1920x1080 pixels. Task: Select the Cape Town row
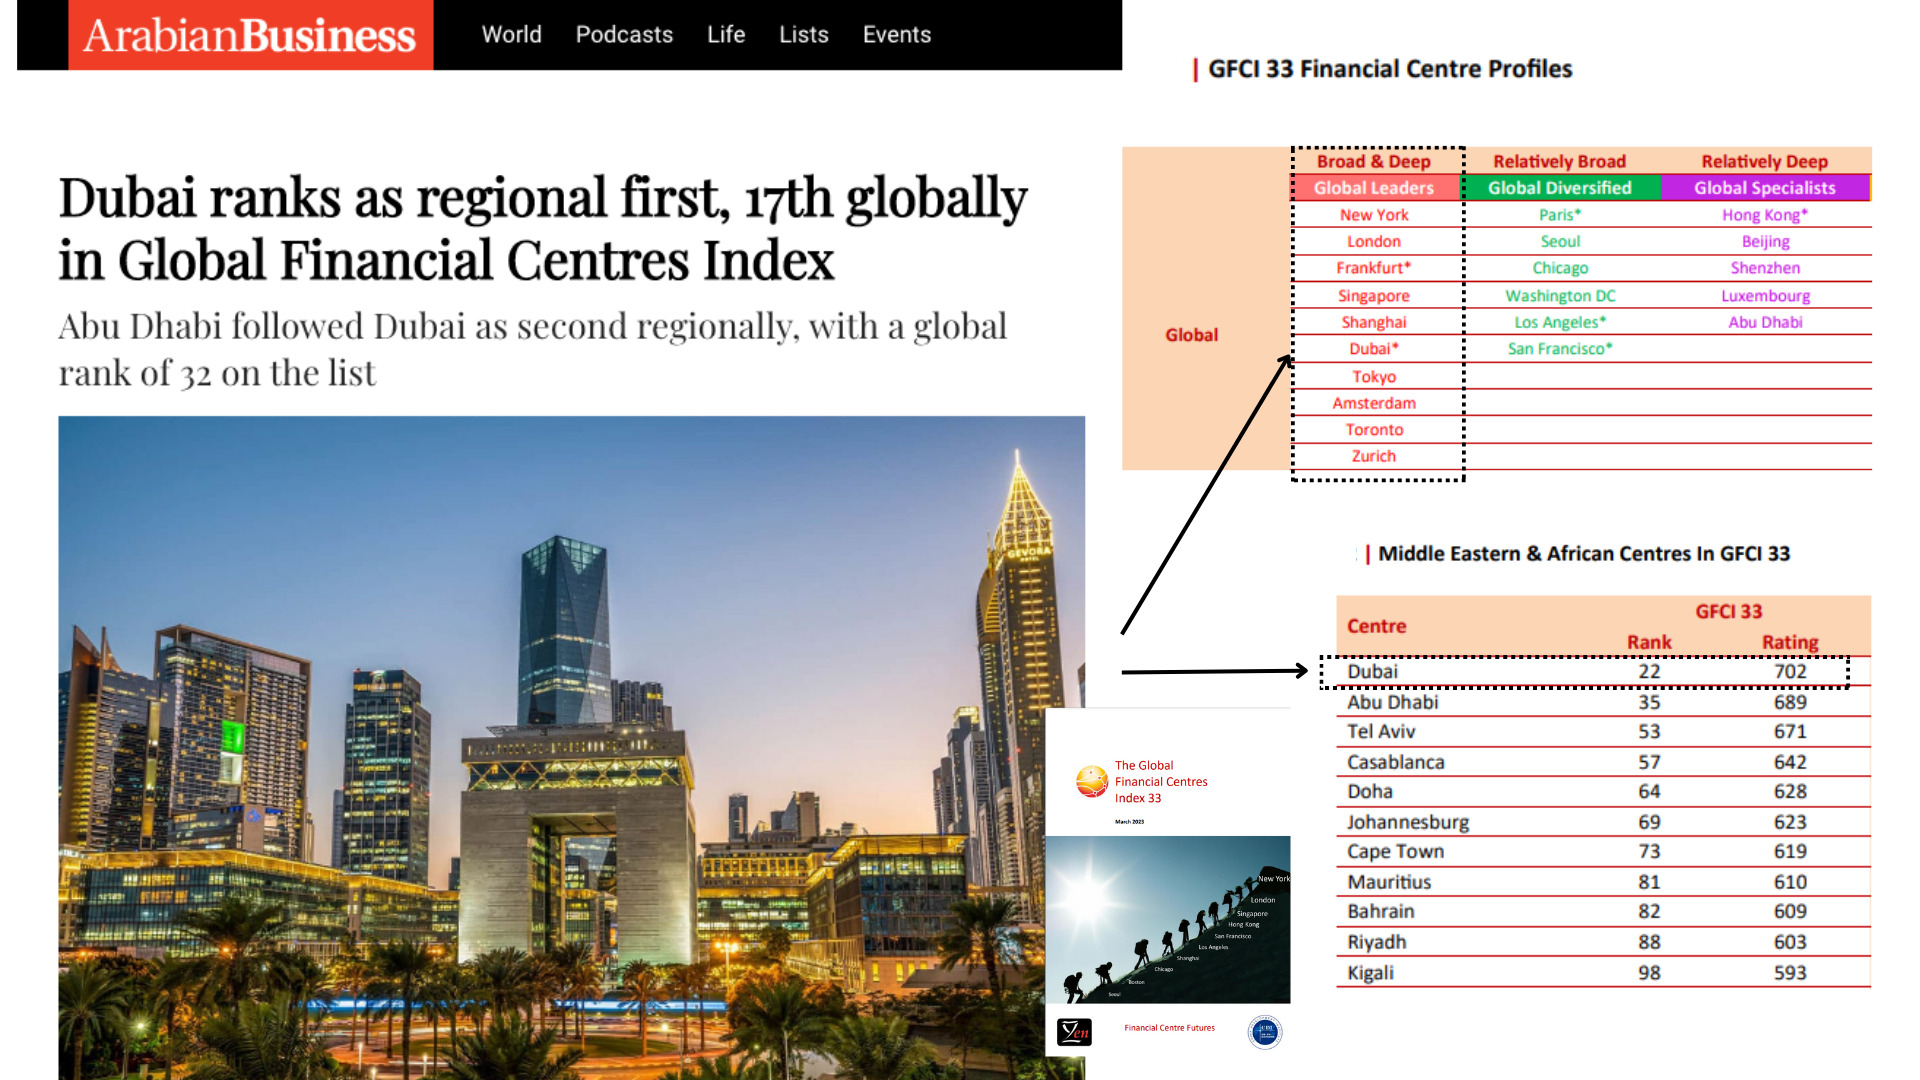coord(1603,852)
